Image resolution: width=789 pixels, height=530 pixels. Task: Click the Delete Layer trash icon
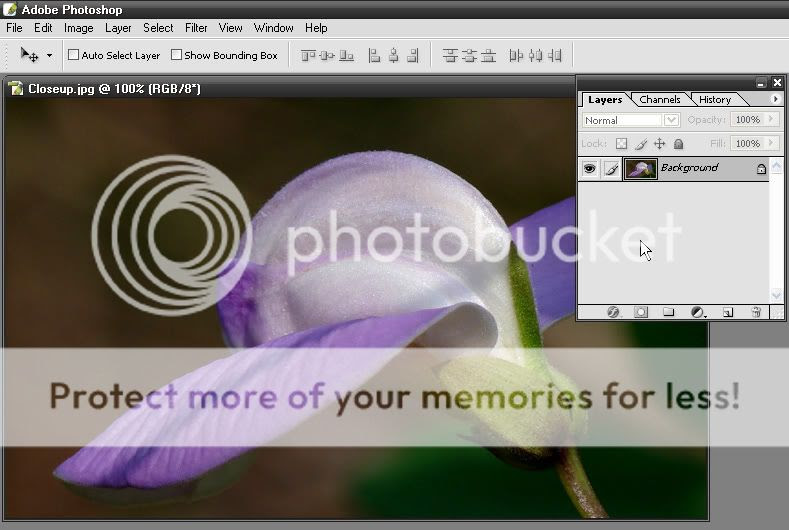click(x=756, y=312)
